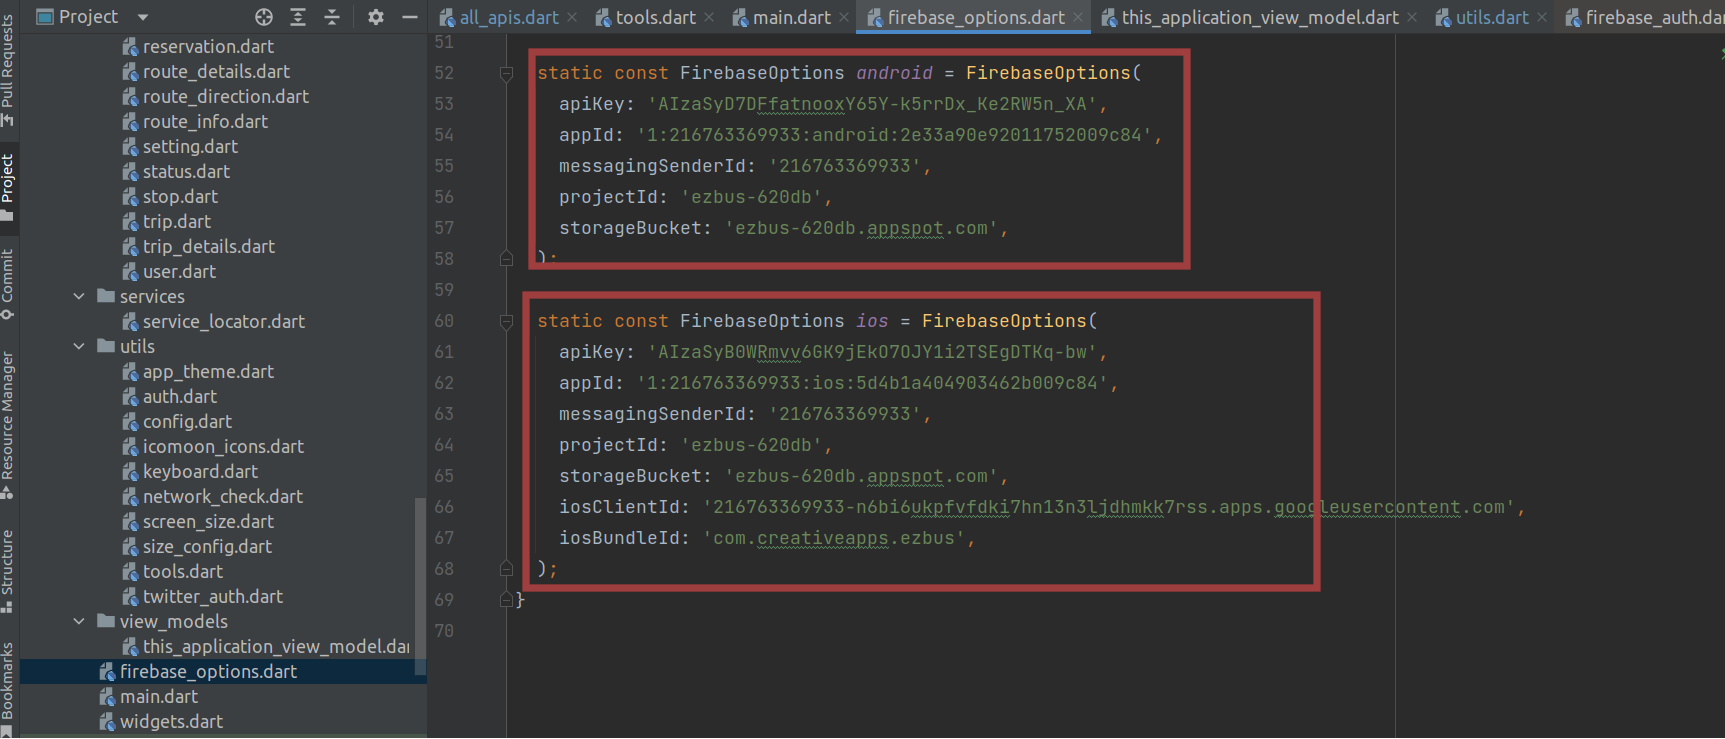Click the locate/select opened file icon
The height and width of the screenshot is (739, 1725).
point(264,17)
